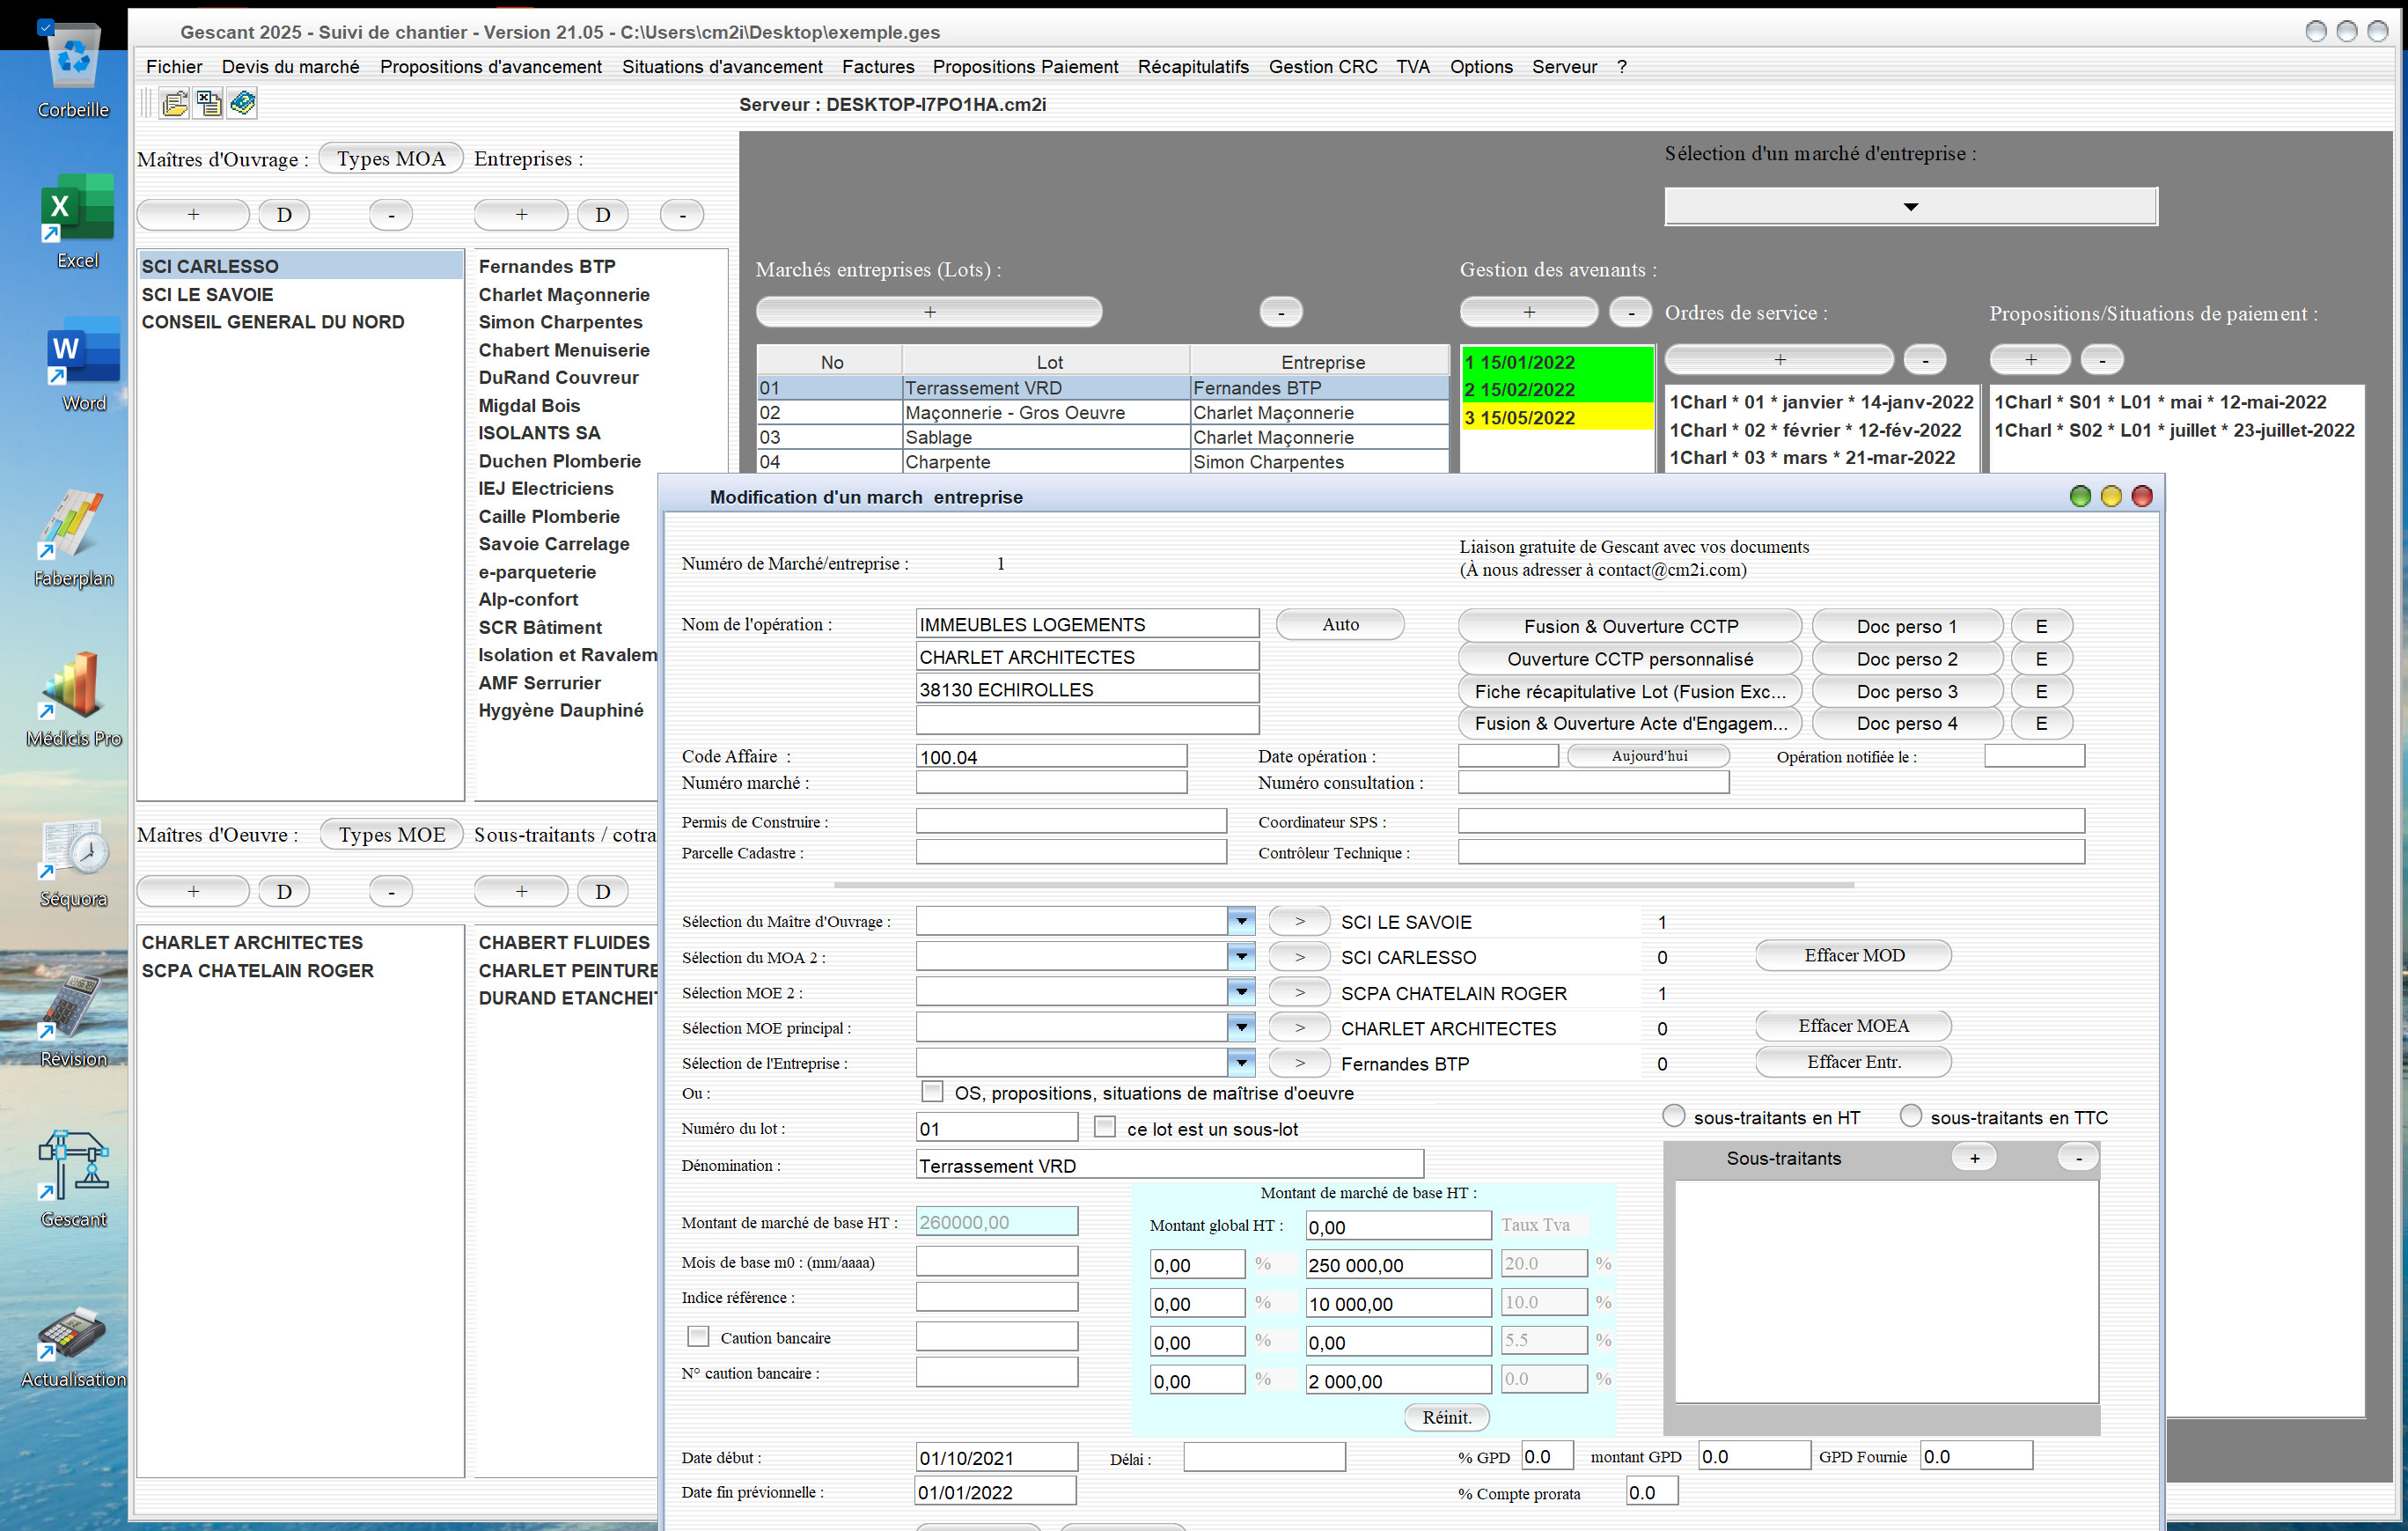Image resolution: width=2408 pixels, height=1531 pixels.
Task: Open the Actualisation desktop shortcut
Action: (x=73, y=1346)
